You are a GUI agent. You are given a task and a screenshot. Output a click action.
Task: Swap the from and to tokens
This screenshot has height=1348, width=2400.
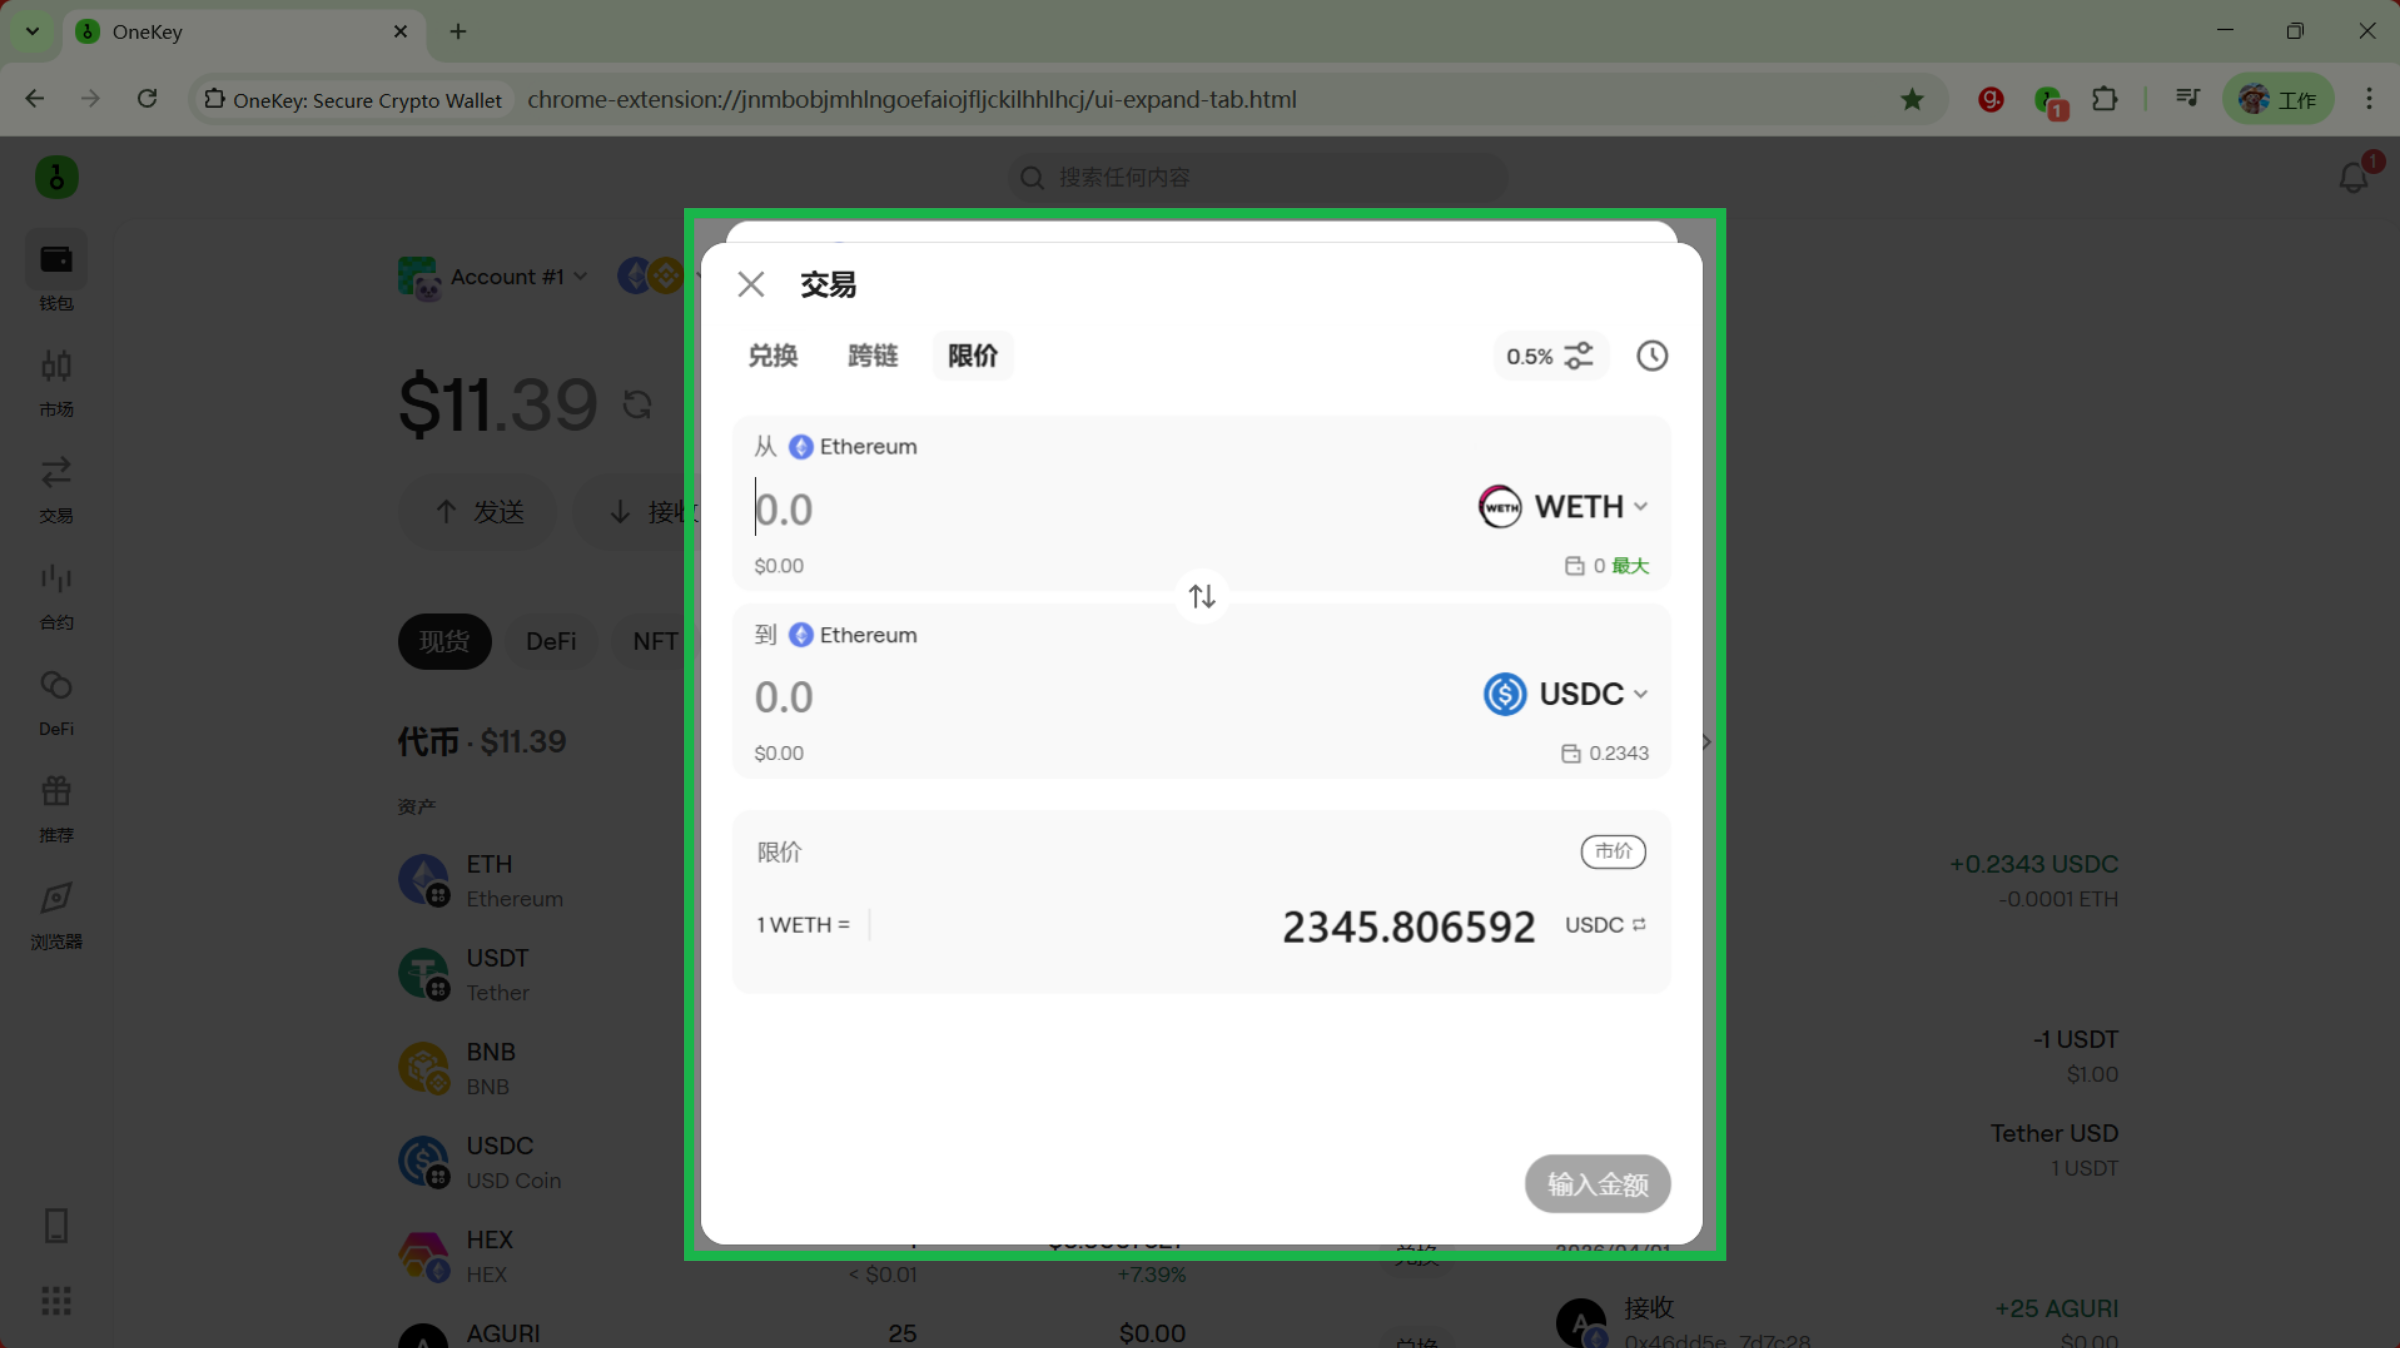pos(1202,597)
